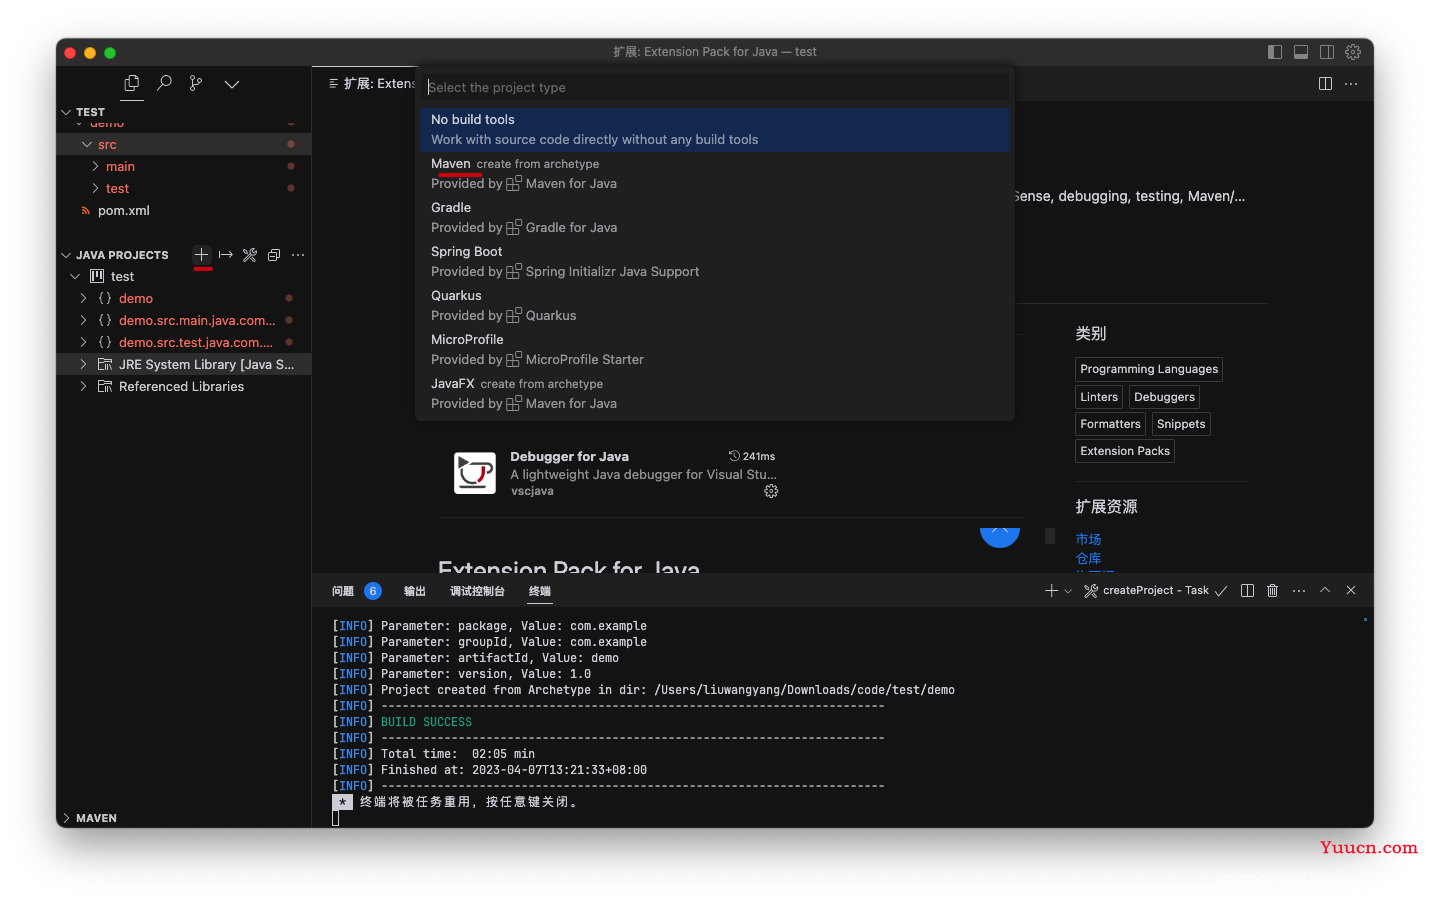Open the 仓库 resource link
Viewport: 1430px width, 902px height.
(1088, 558)
